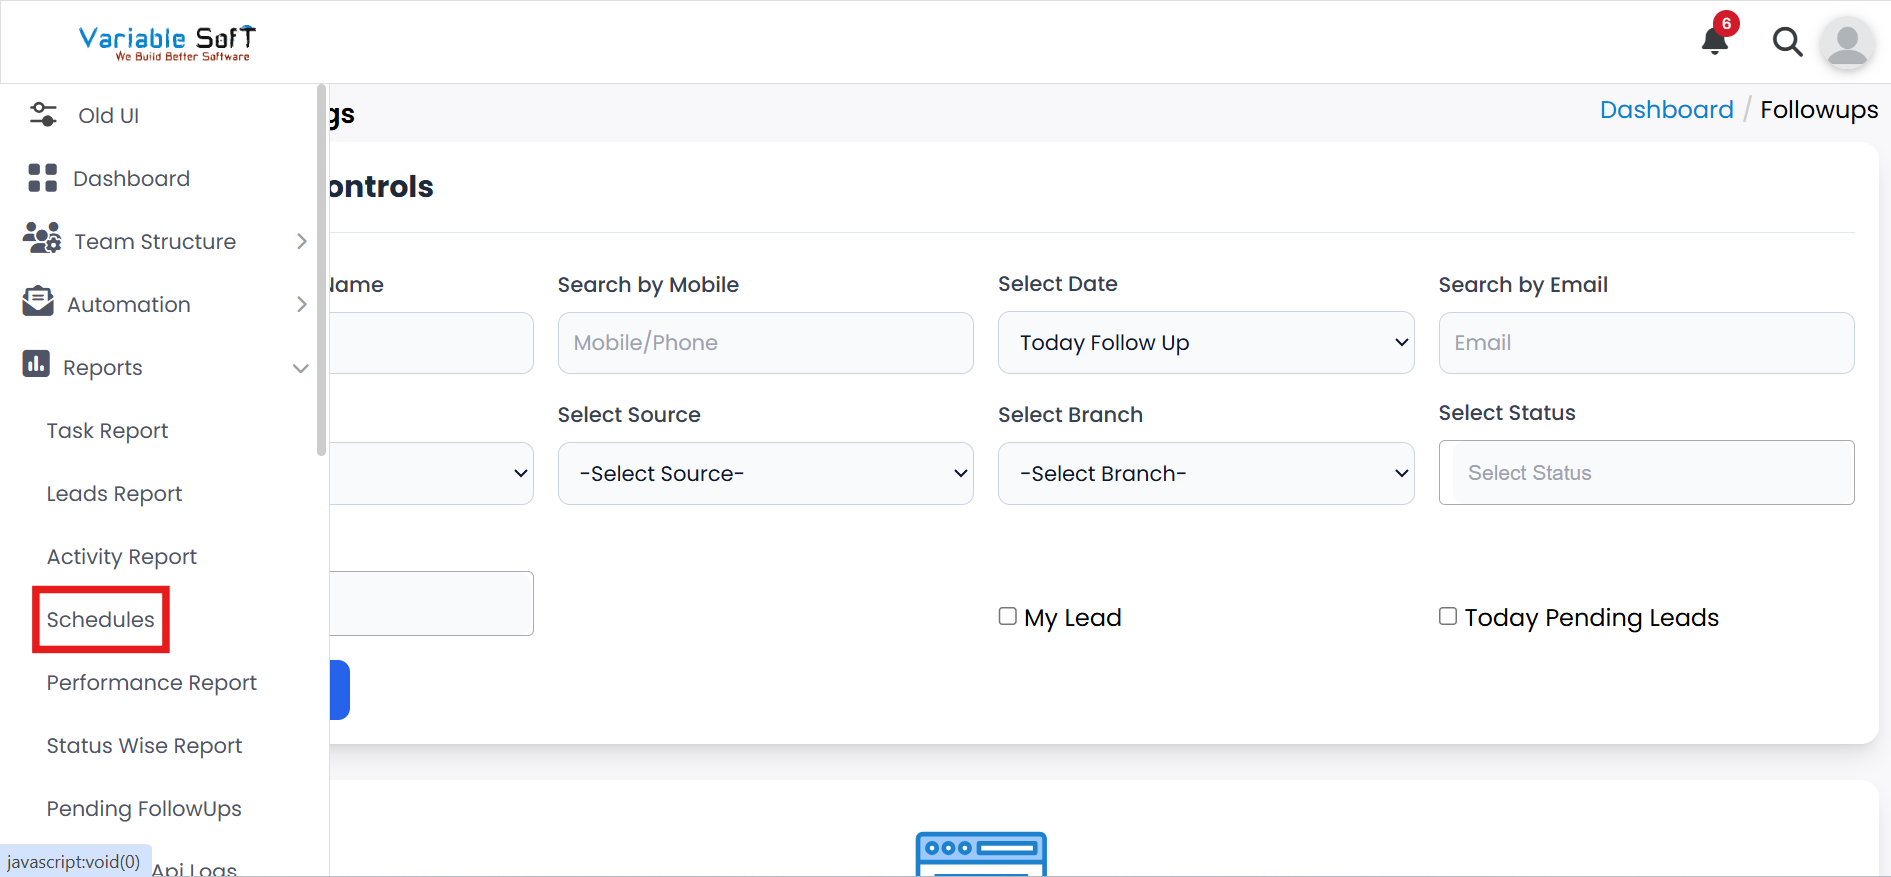Click the Dashboard grid icon
This screenshot has width=1891, height=877.
click(43, 178)
